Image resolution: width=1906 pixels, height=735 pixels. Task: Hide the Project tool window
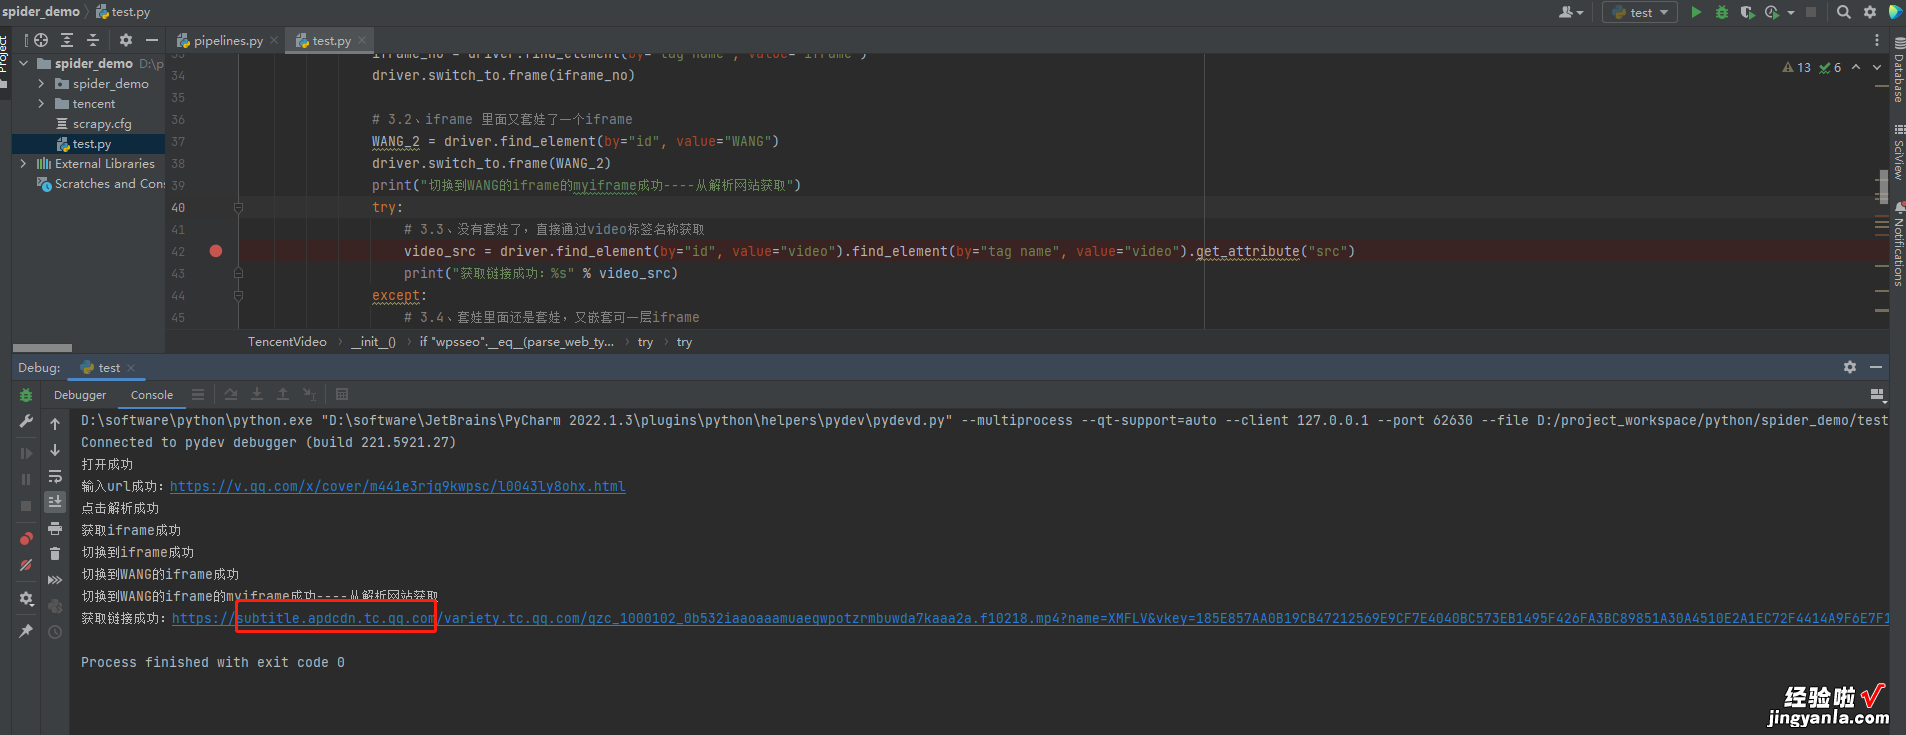point(152,40)
